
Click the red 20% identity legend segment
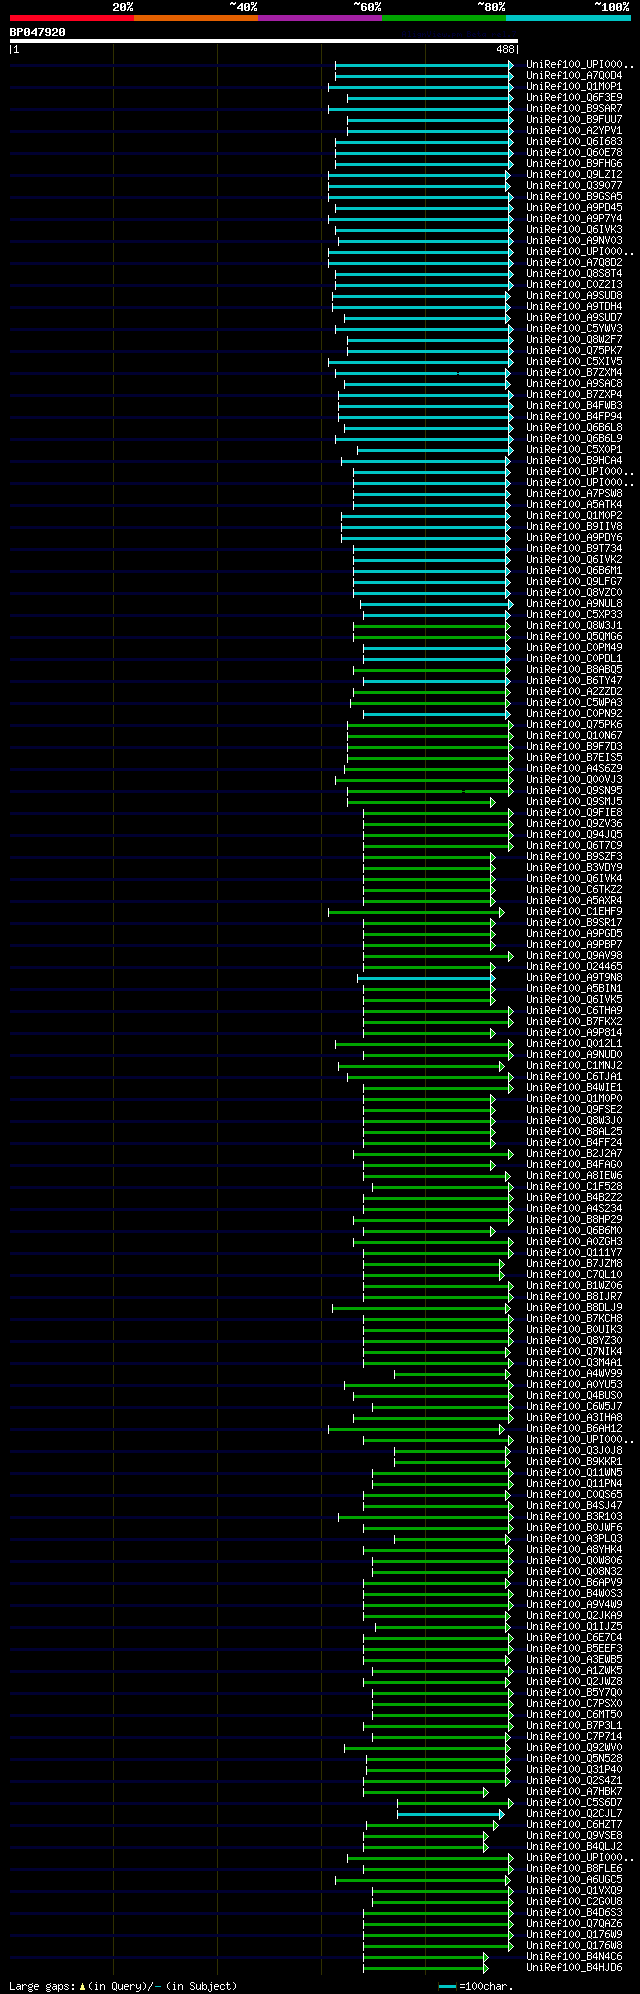coord(71,17)
